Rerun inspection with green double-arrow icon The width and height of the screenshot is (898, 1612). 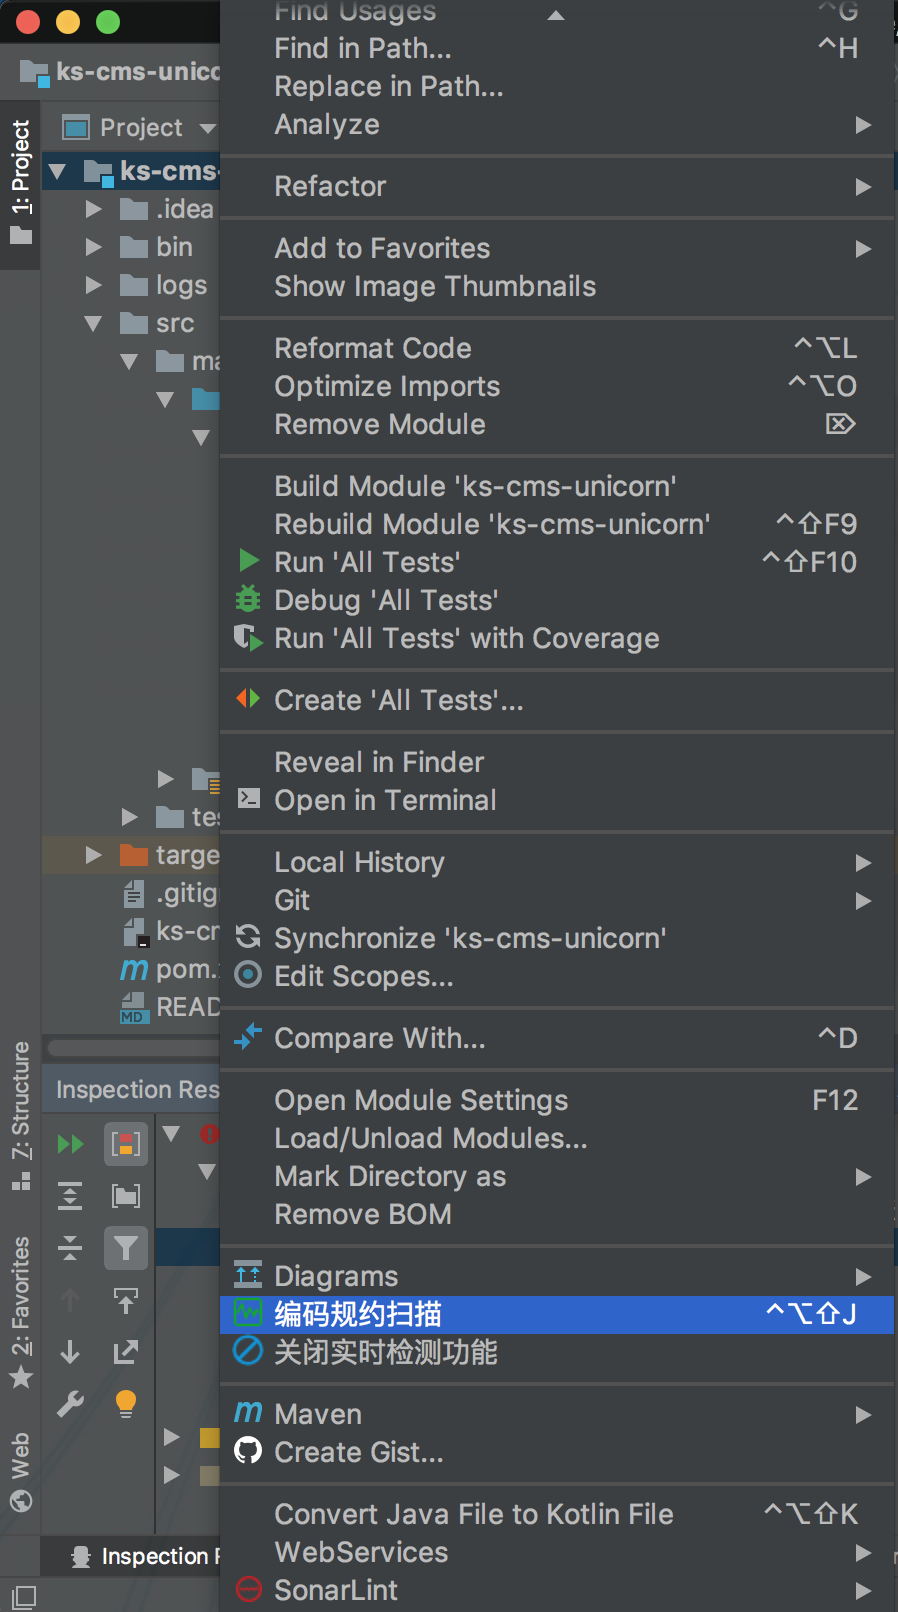[70, 1144]
